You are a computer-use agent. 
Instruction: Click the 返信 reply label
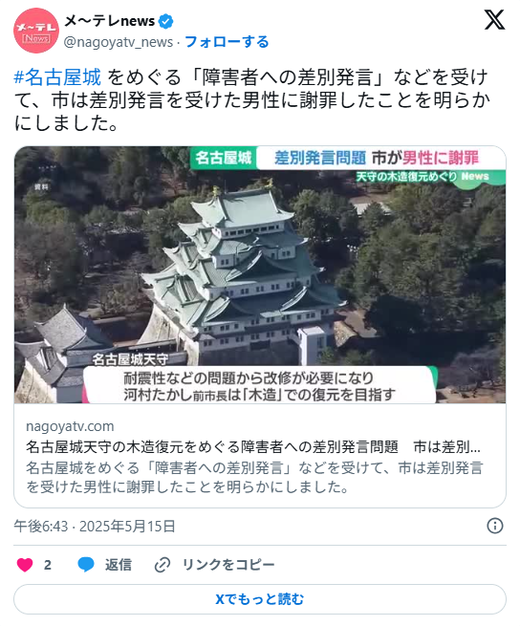tap(118, 565)
